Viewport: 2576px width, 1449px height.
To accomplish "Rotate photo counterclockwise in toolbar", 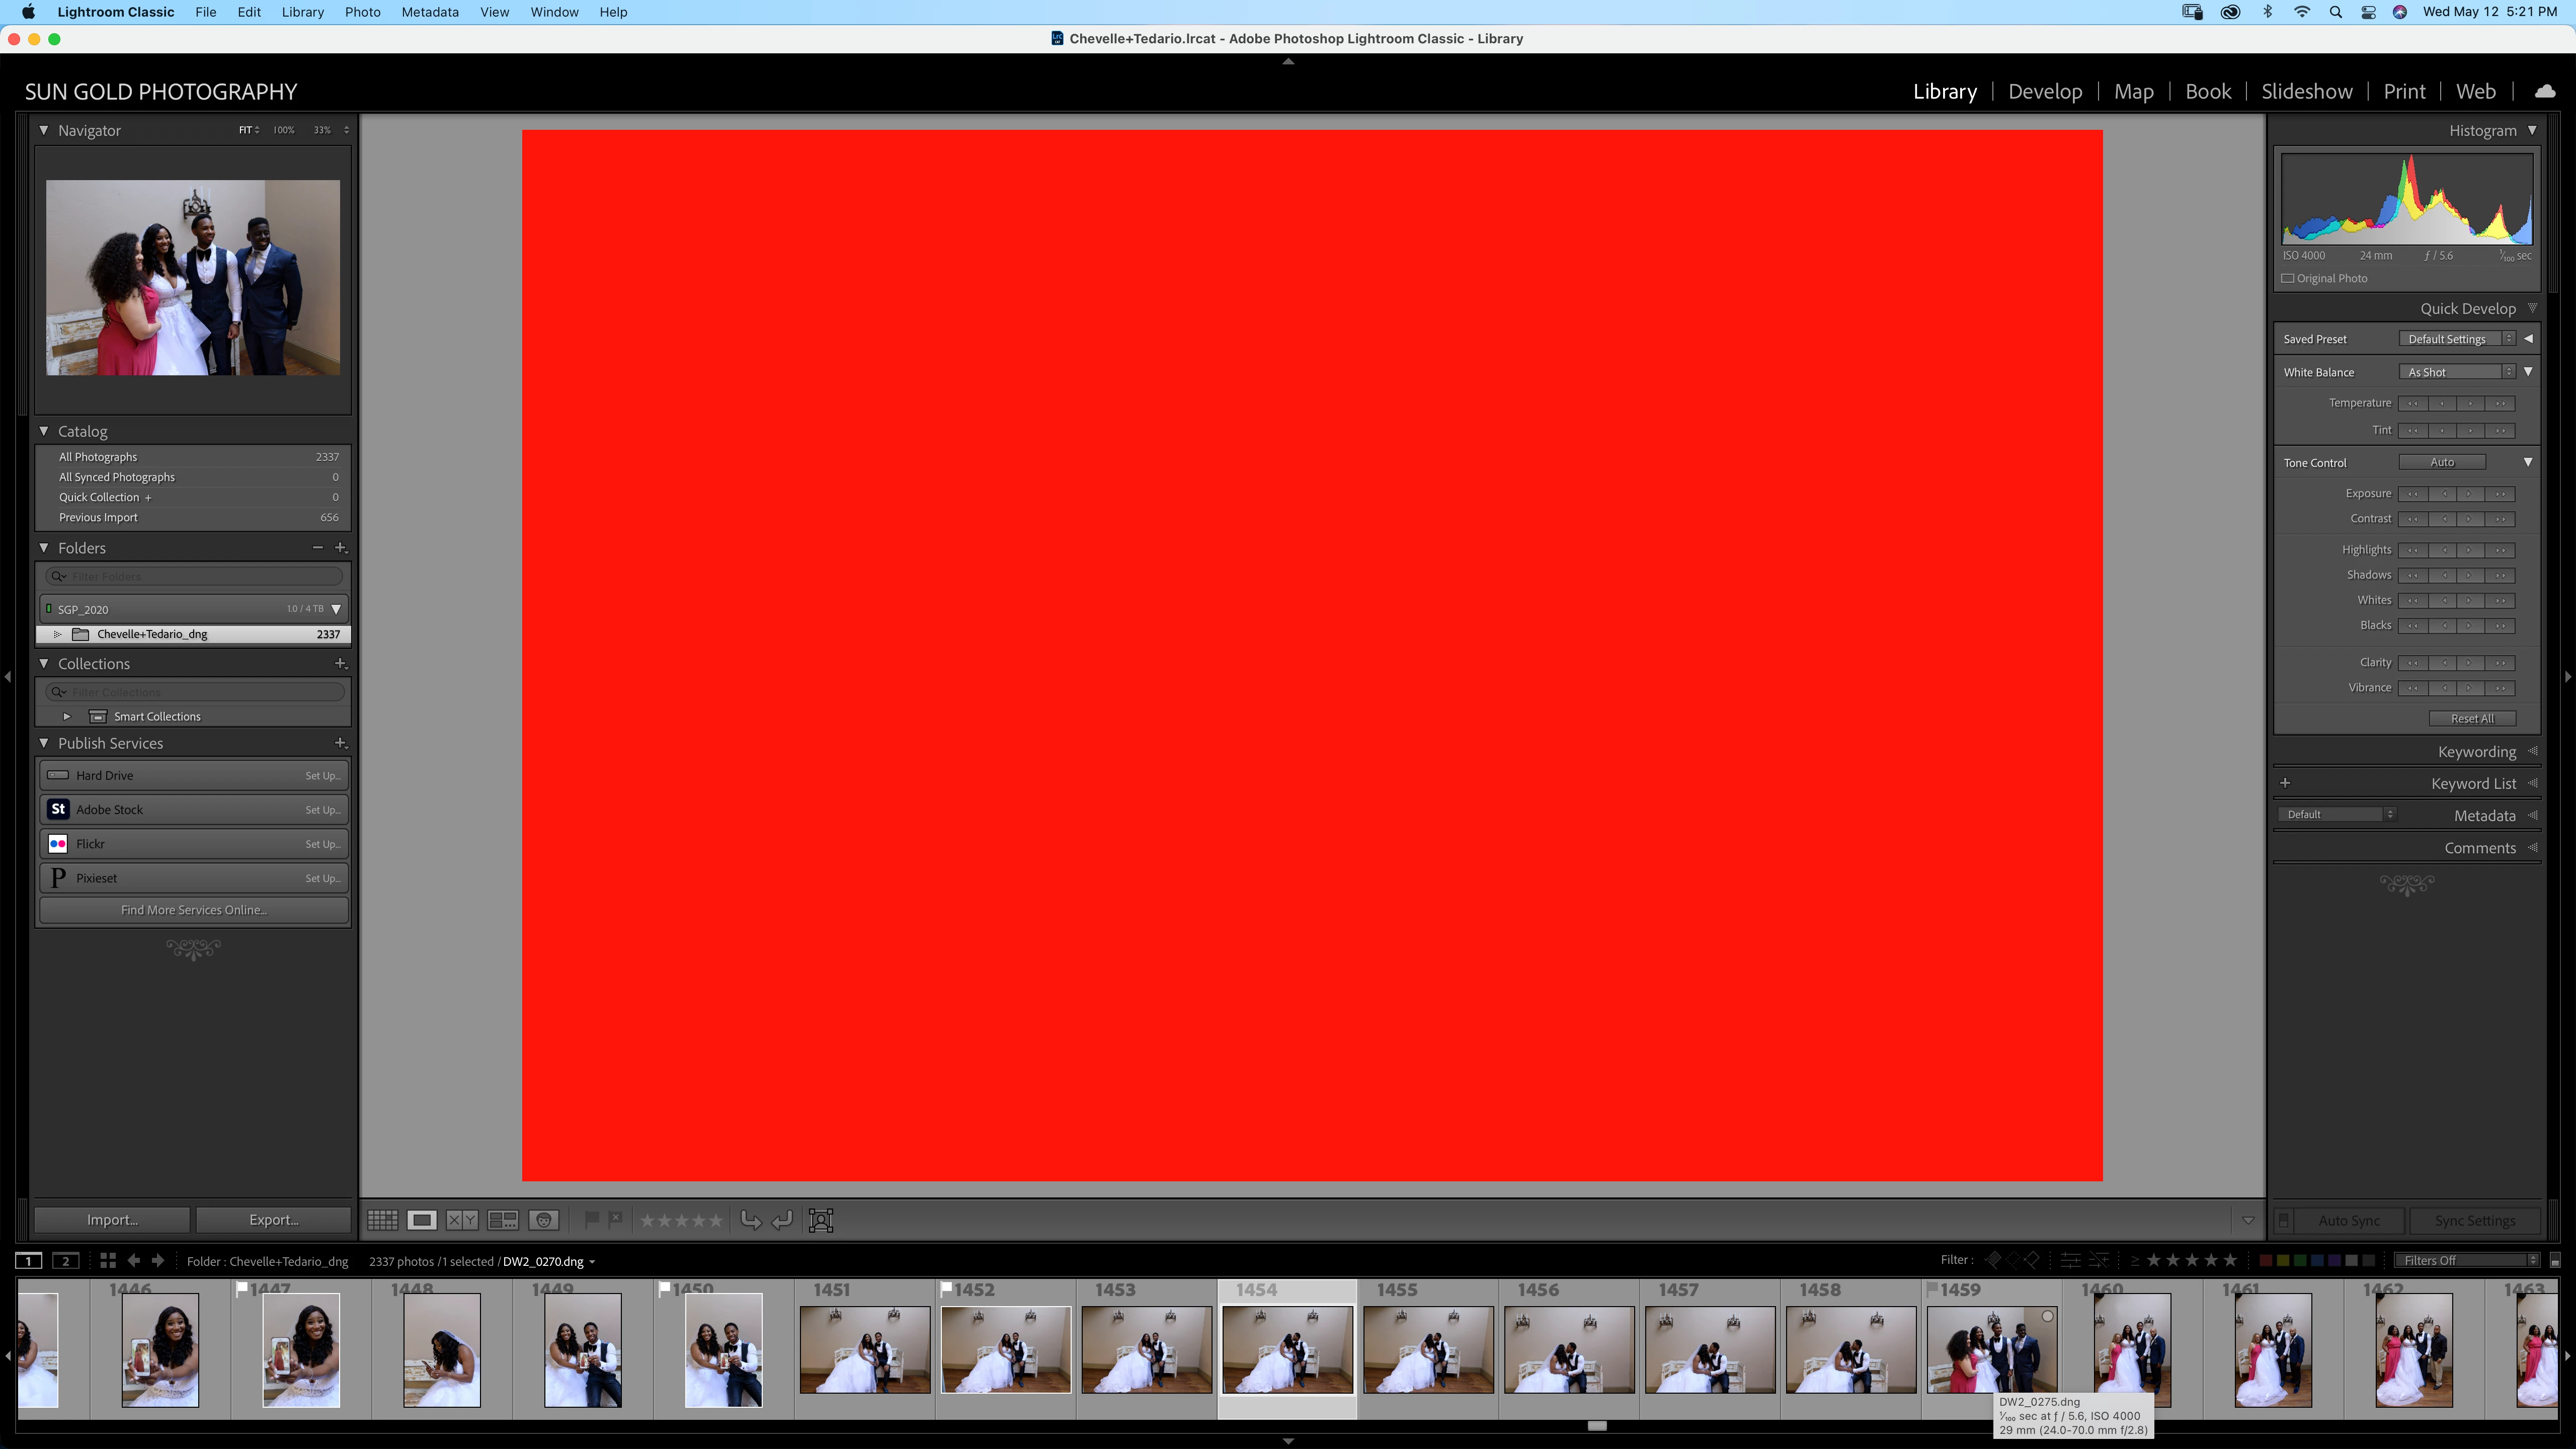I will coord(750,1220).
